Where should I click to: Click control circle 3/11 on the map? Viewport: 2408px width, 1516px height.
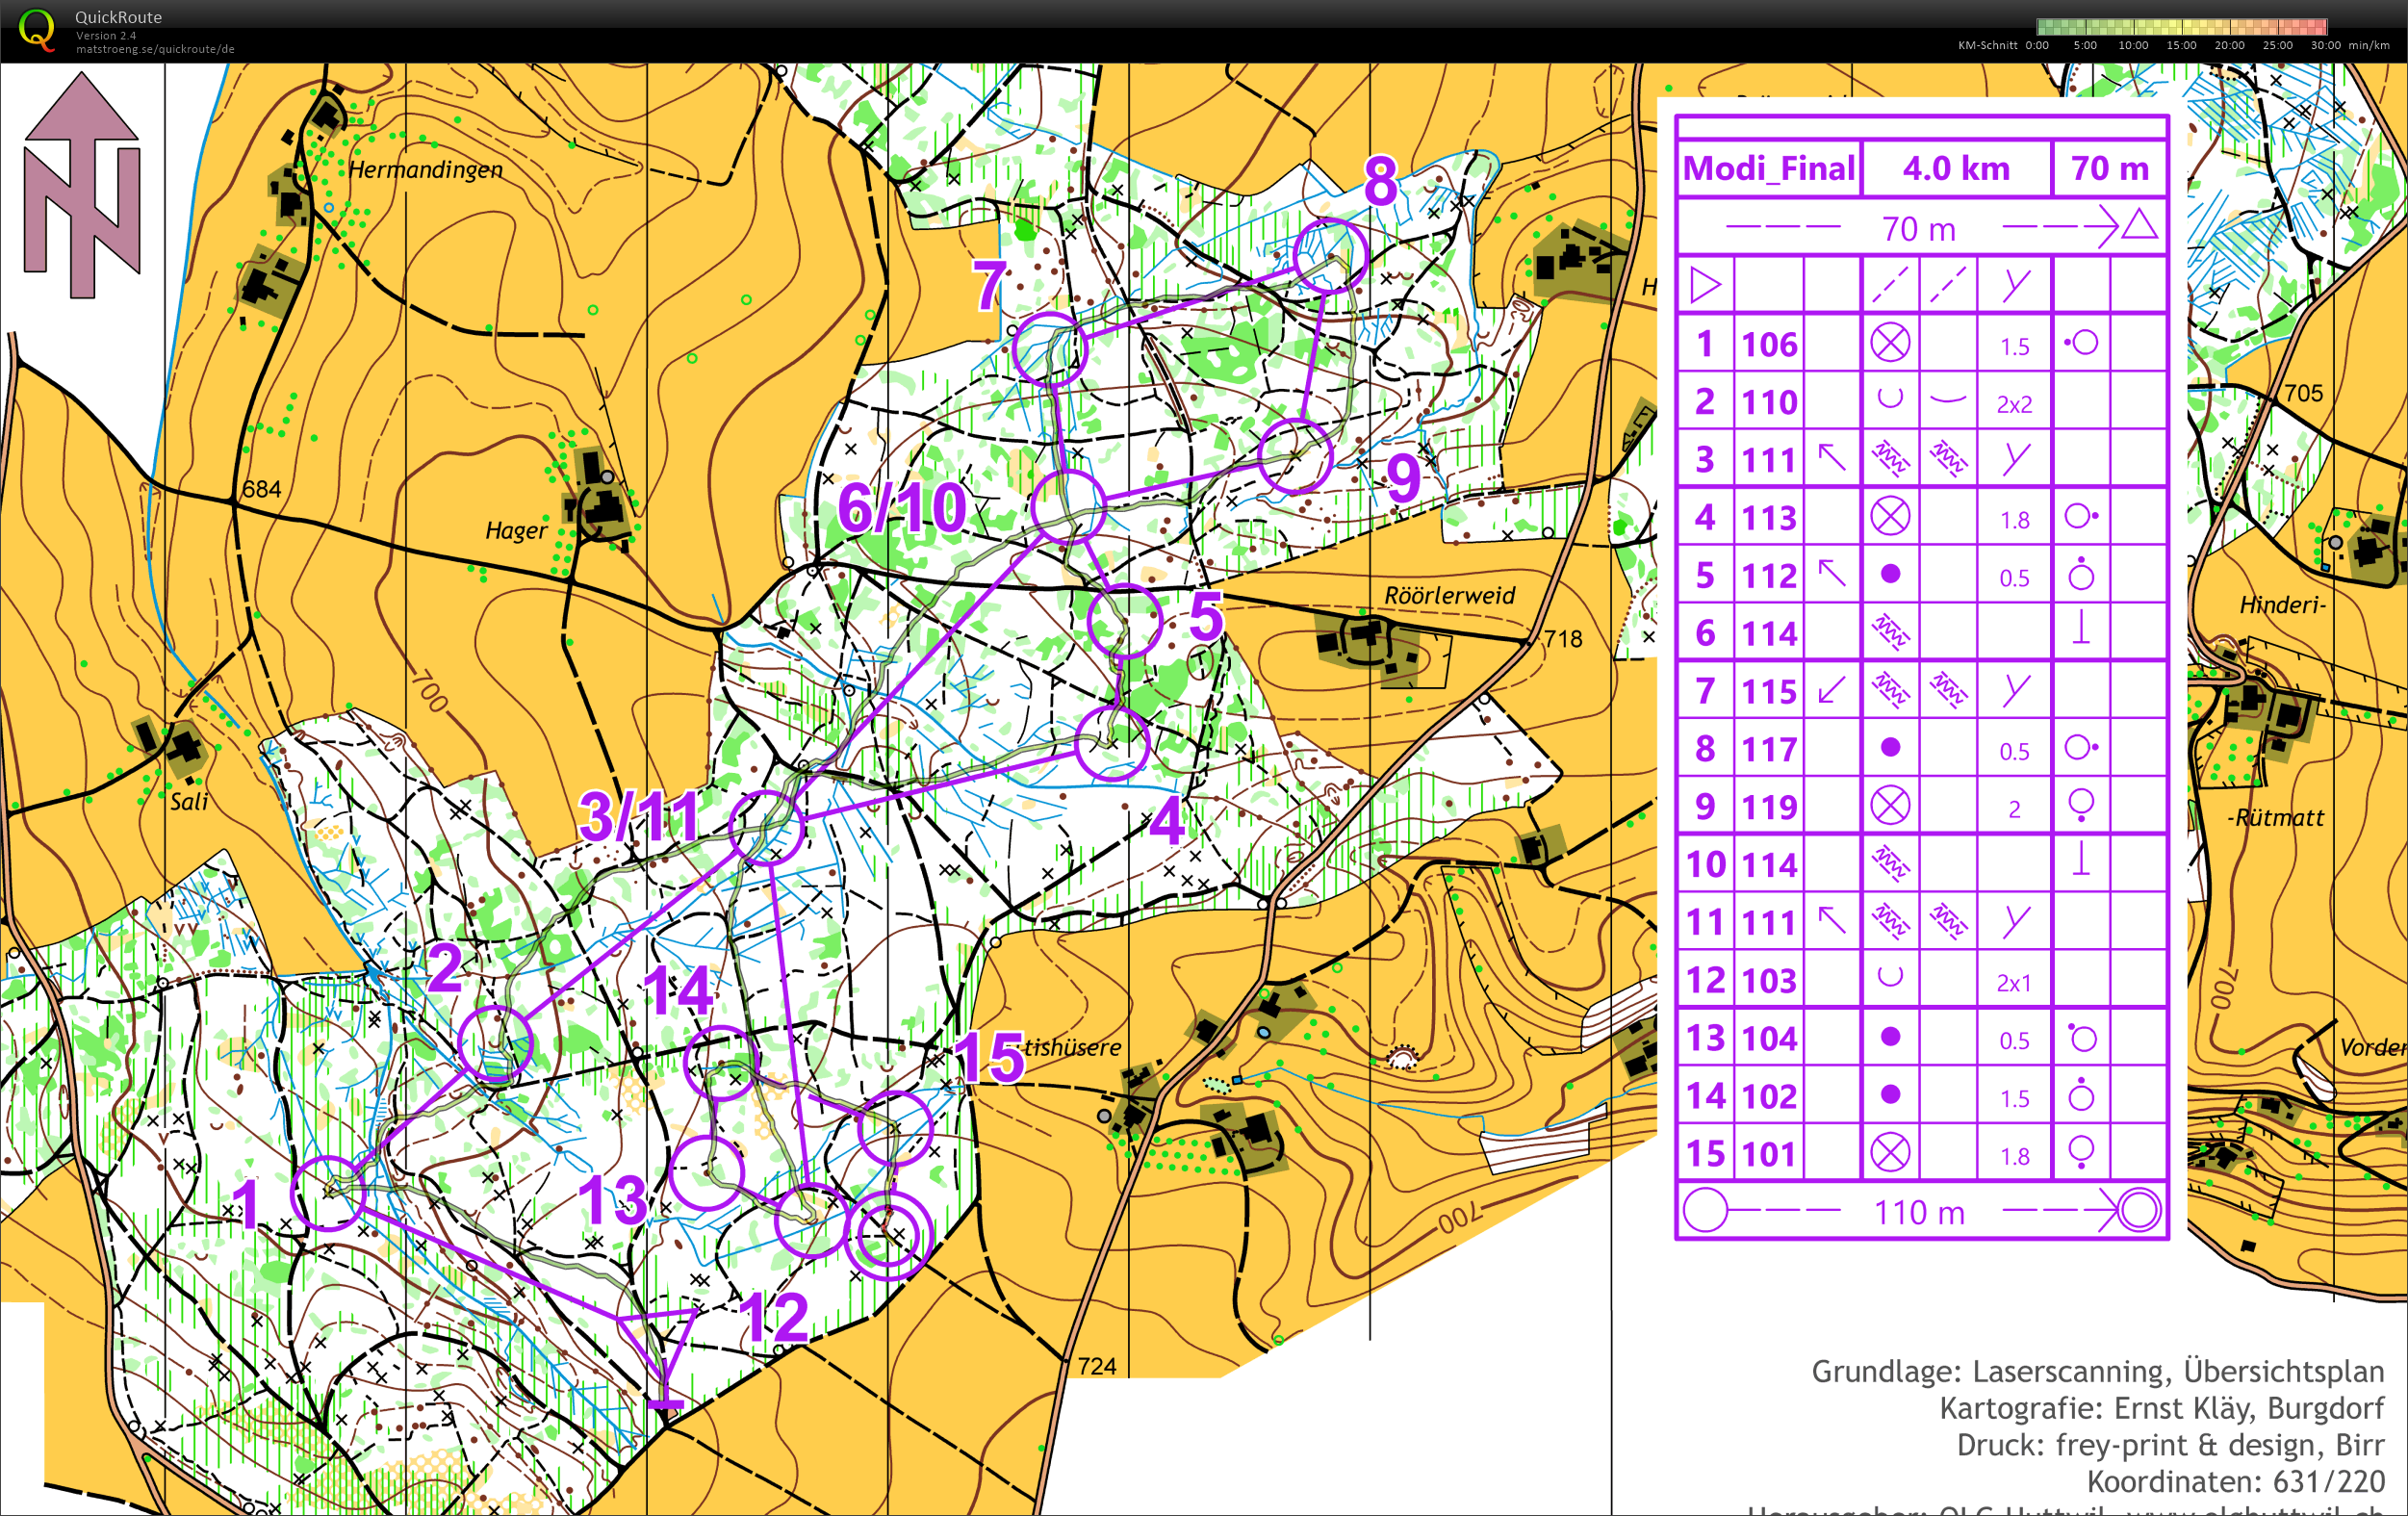tap(767, 826)
